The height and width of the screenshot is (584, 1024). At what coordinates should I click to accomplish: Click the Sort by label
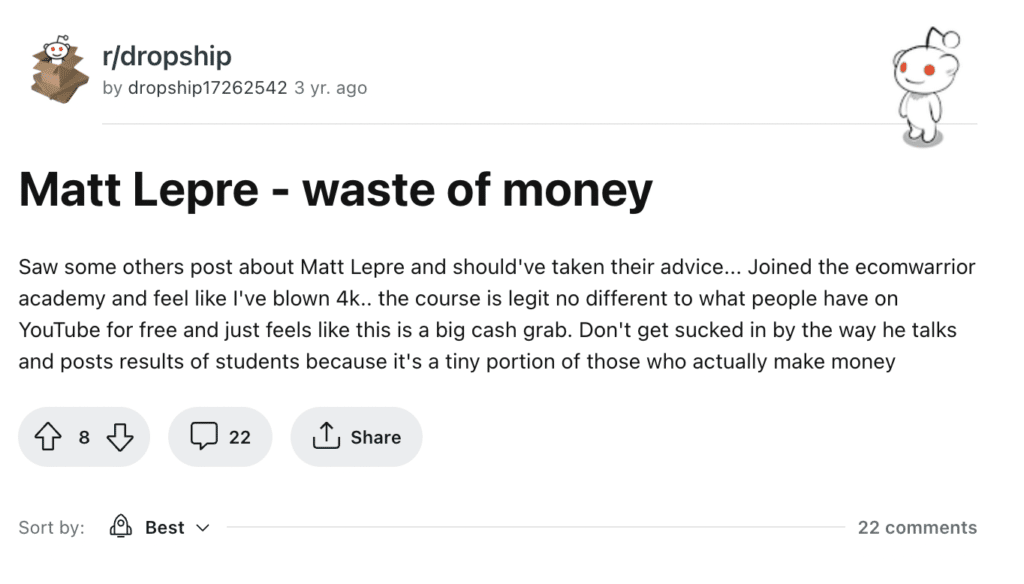51,527
